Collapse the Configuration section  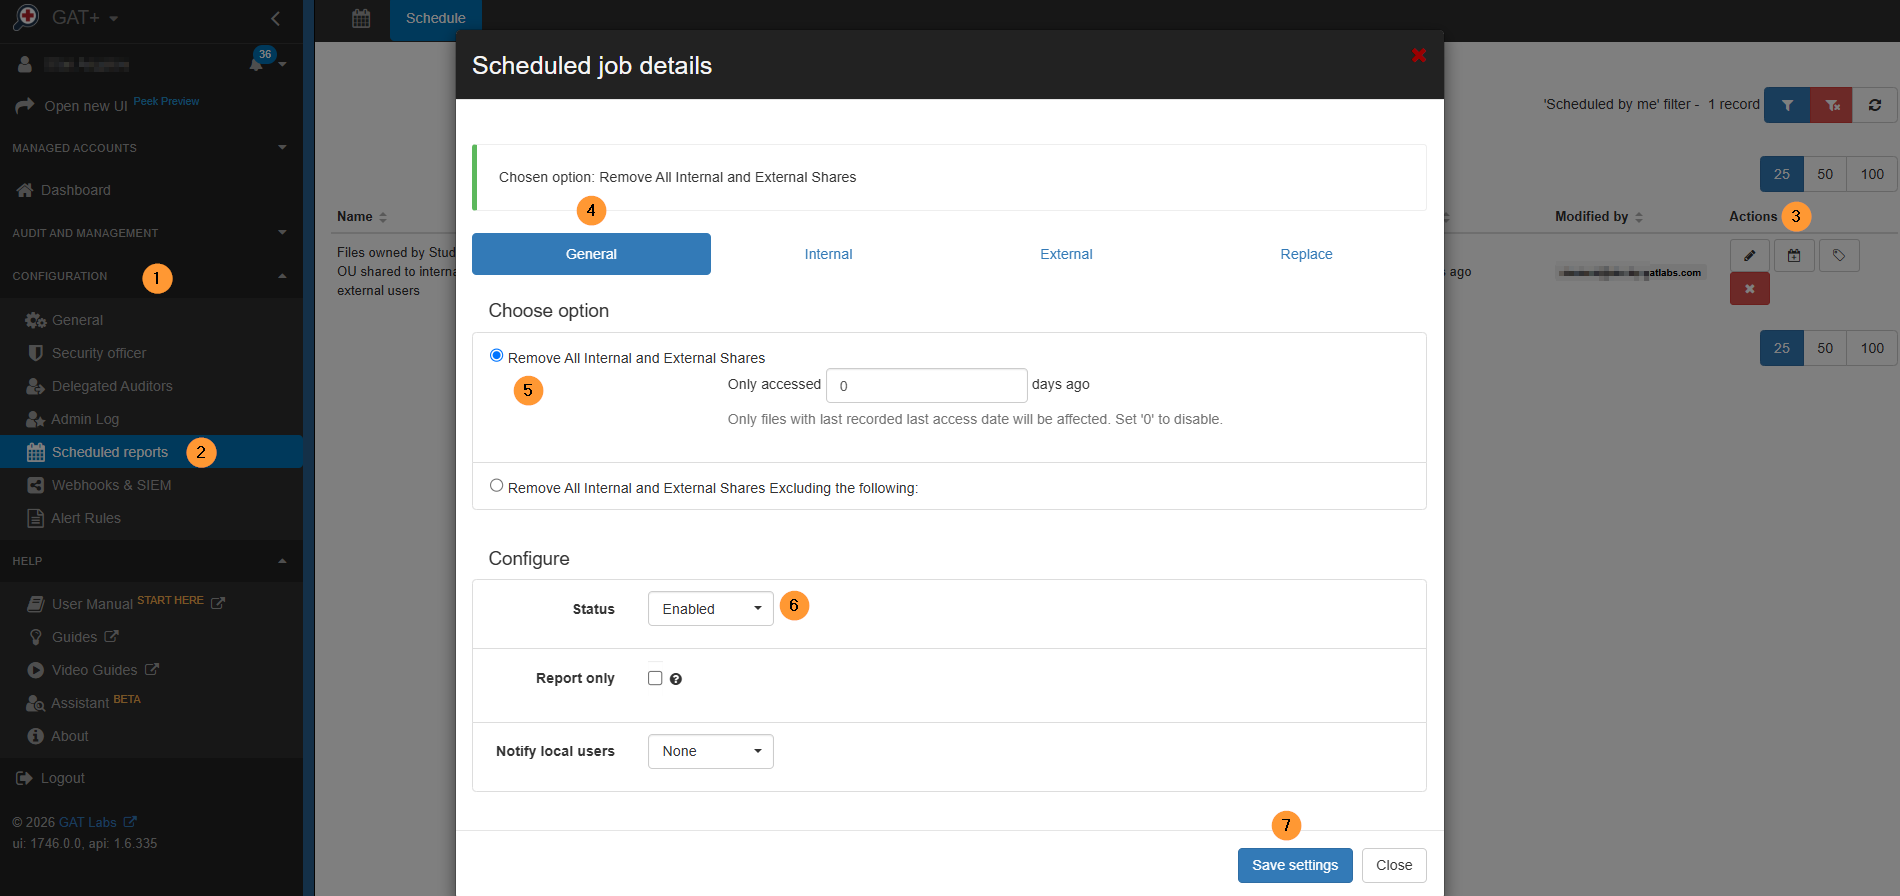tap(282, 275)
